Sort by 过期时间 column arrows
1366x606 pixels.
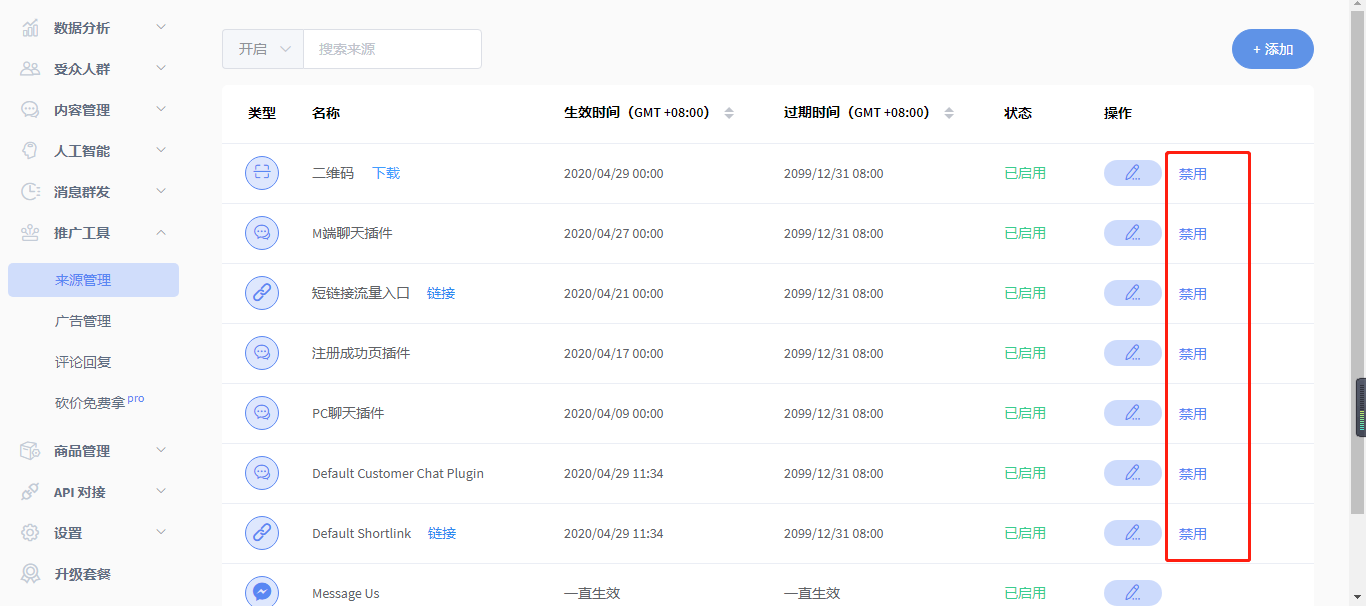(x=949, y=113)
